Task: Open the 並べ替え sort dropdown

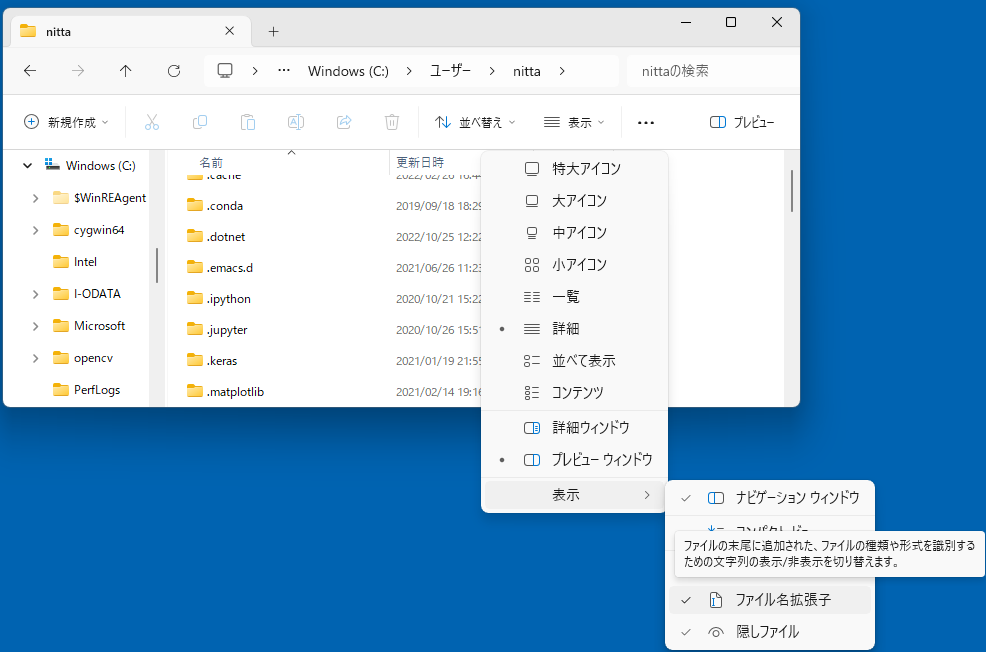Action: pyautogui.click(x=475, y=122)
